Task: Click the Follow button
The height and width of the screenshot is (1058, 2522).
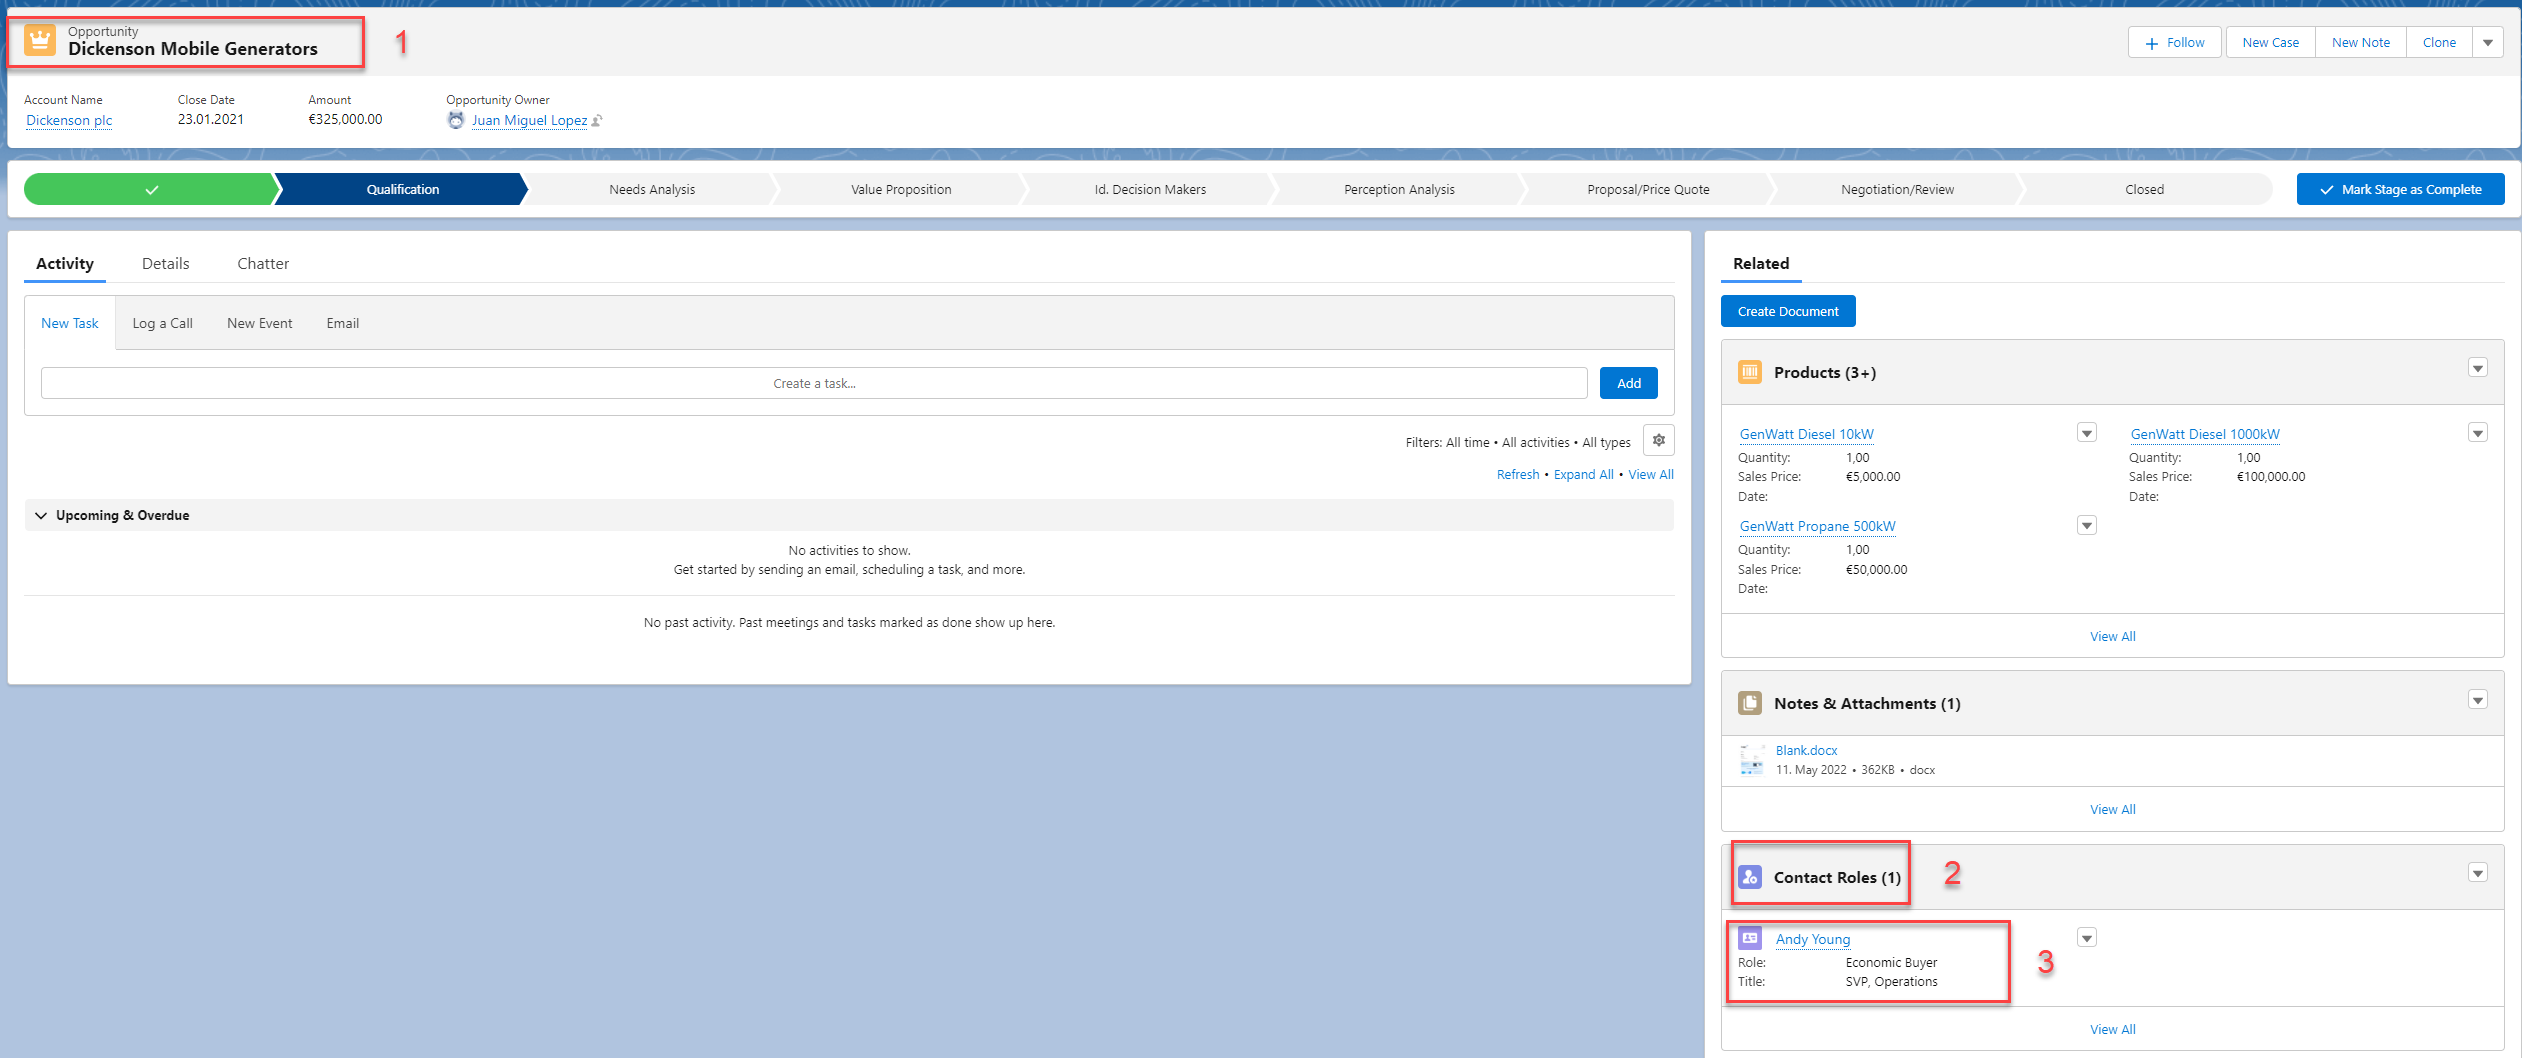Action: click(x=2175, y=42)
